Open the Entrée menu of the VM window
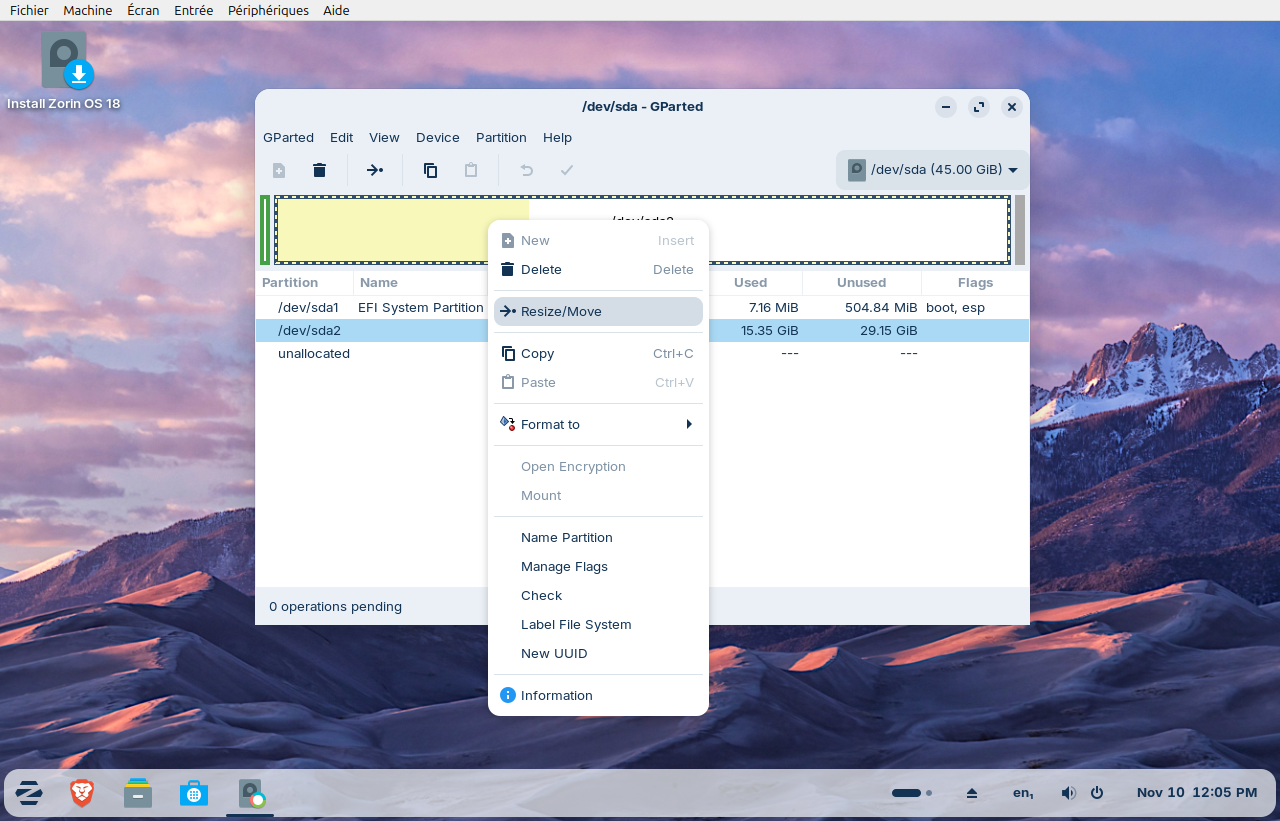This screenshot has width=1280, height=821. tap(193, 10)
